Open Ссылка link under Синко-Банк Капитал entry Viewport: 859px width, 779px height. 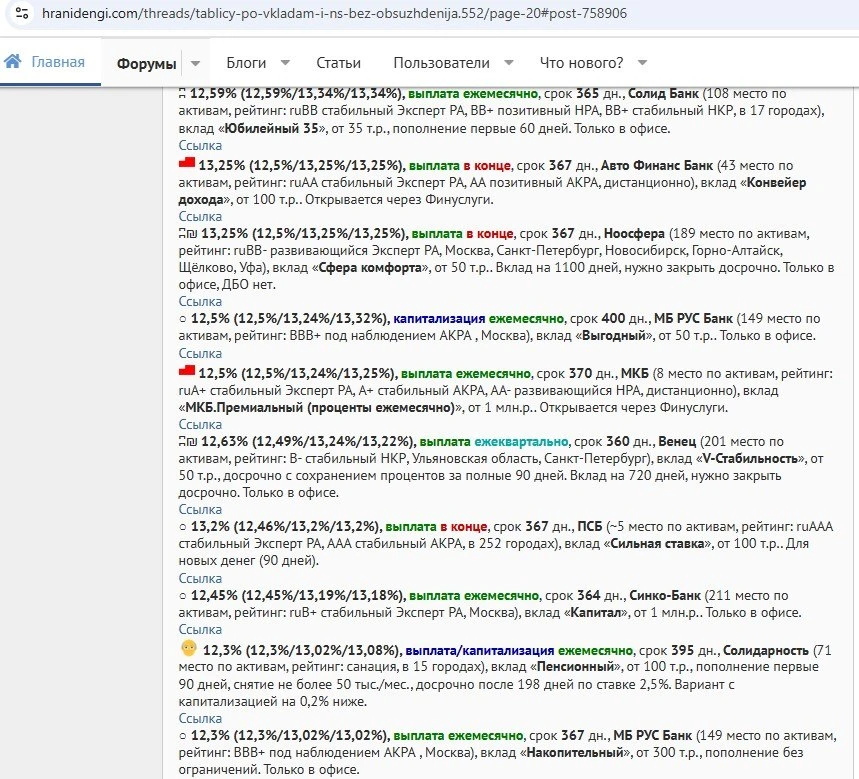pyautogui.click(x=201, y=630)
